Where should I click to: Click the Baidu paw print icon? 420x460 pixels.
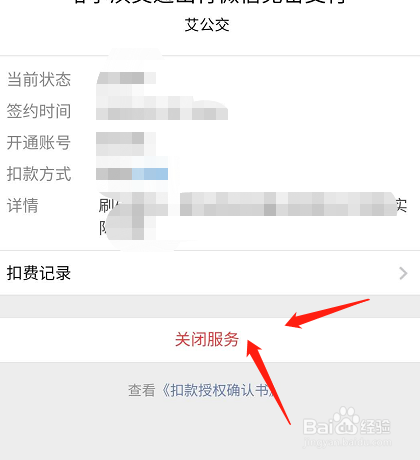pos(346,421)
